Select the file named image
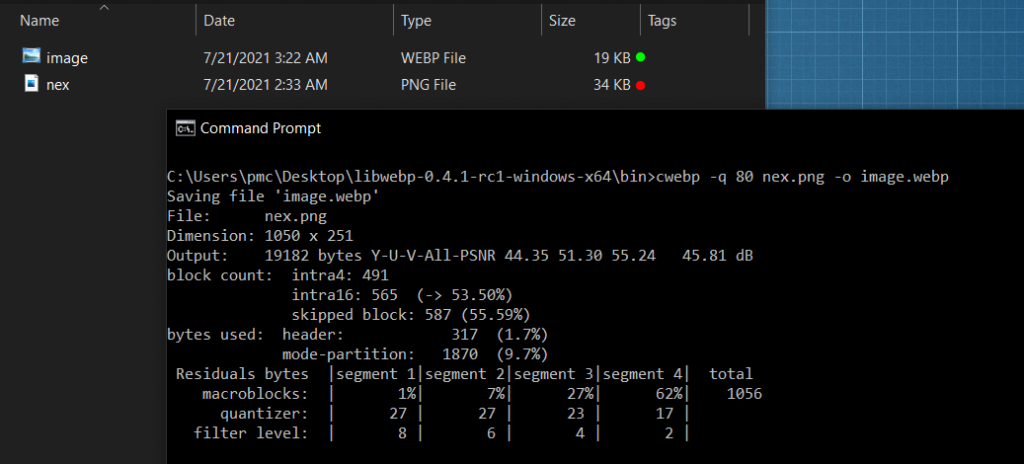The height and width of the screenshot is (464, 1024). click(x=67, y=58)
